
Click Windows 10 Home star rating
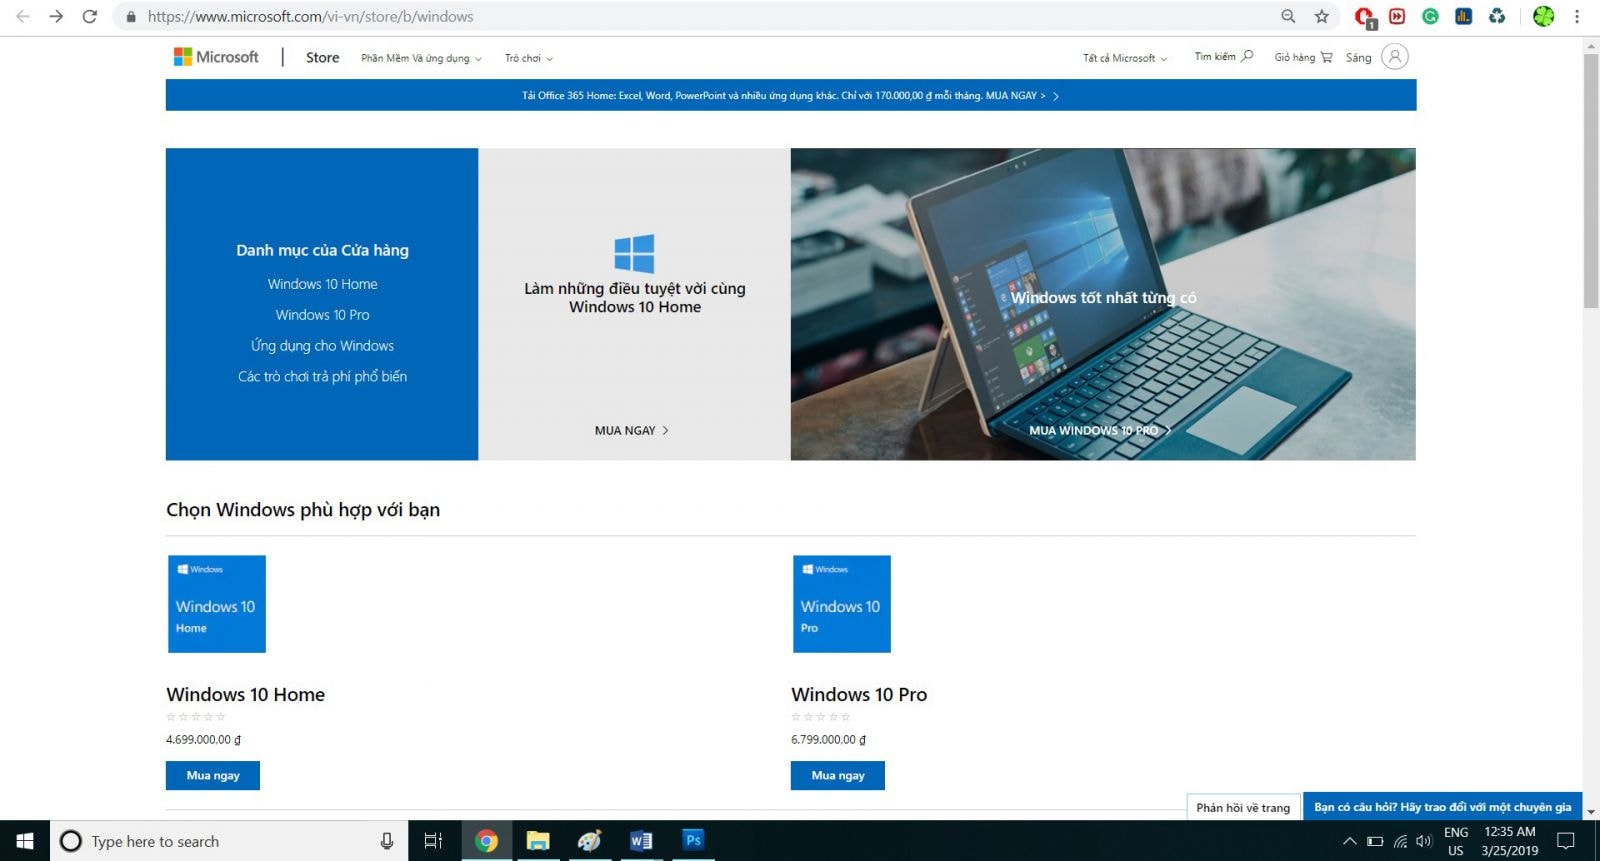[196, 717]
